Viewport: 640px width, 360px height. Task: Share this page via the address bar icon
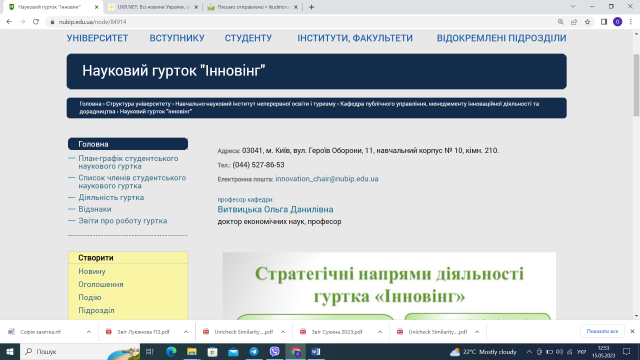574,22
